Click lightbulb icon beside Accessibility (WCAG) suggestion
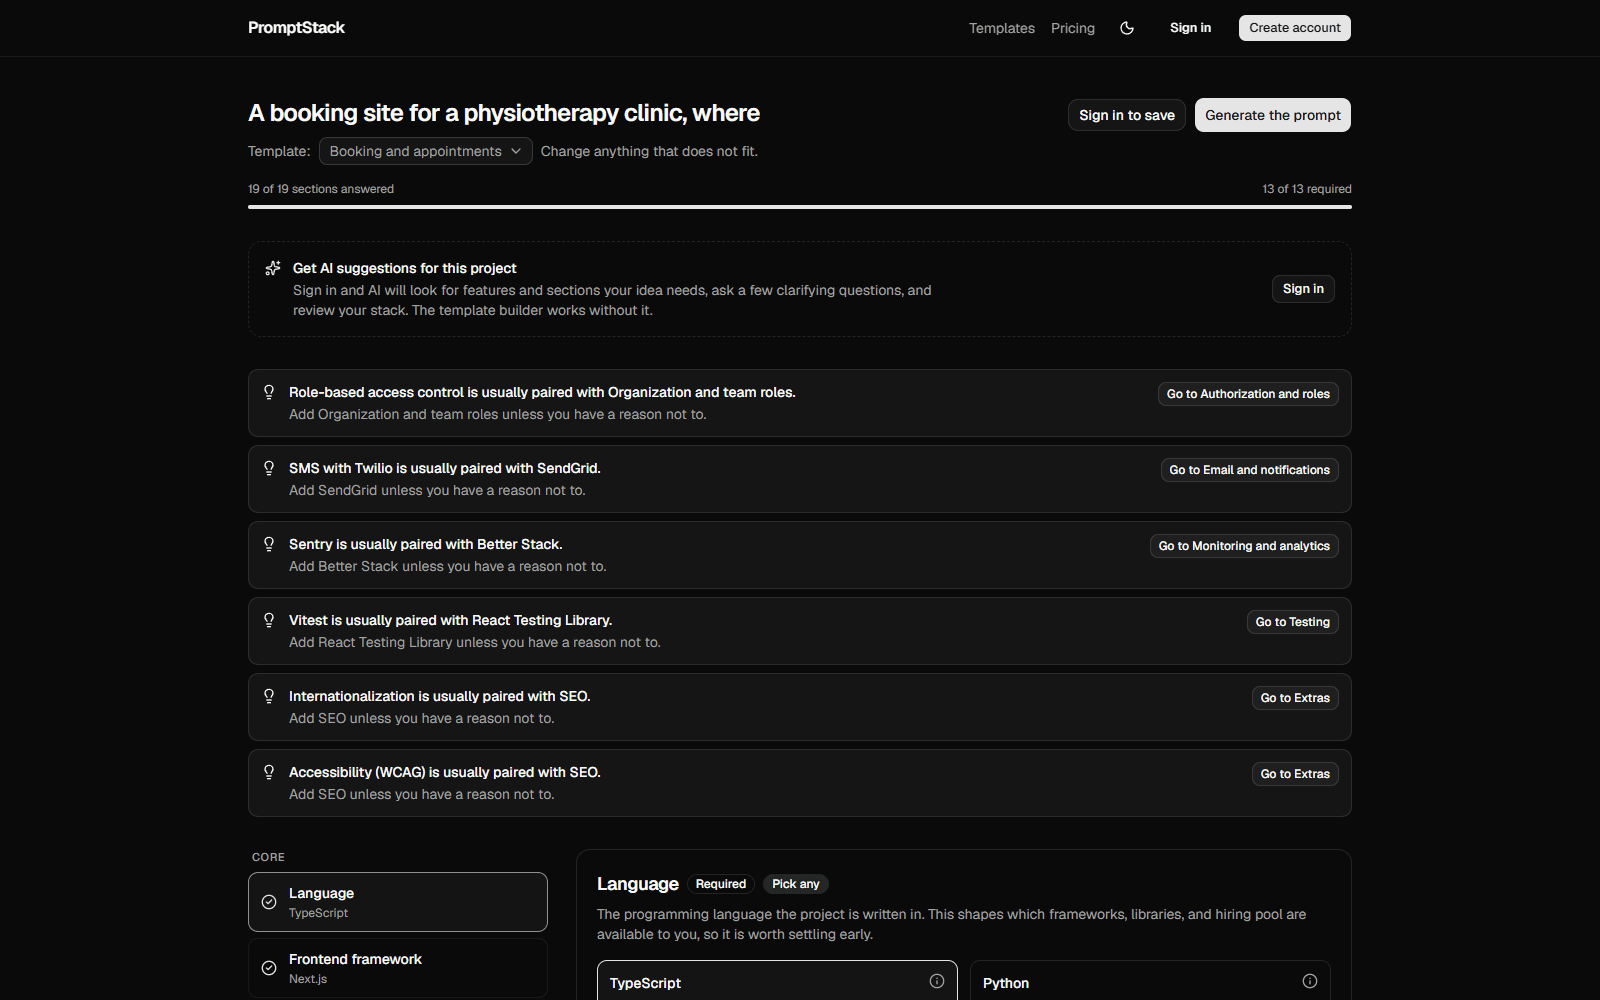The image size is (1600, 1000). [x=269, y=772]
